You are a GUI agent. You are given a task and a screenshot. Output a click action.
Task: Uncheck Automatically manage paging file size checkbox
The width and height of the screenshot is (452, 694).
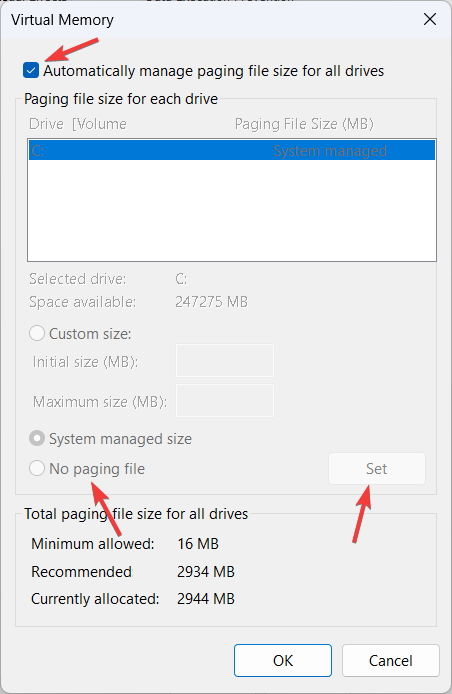click(31, 70)
